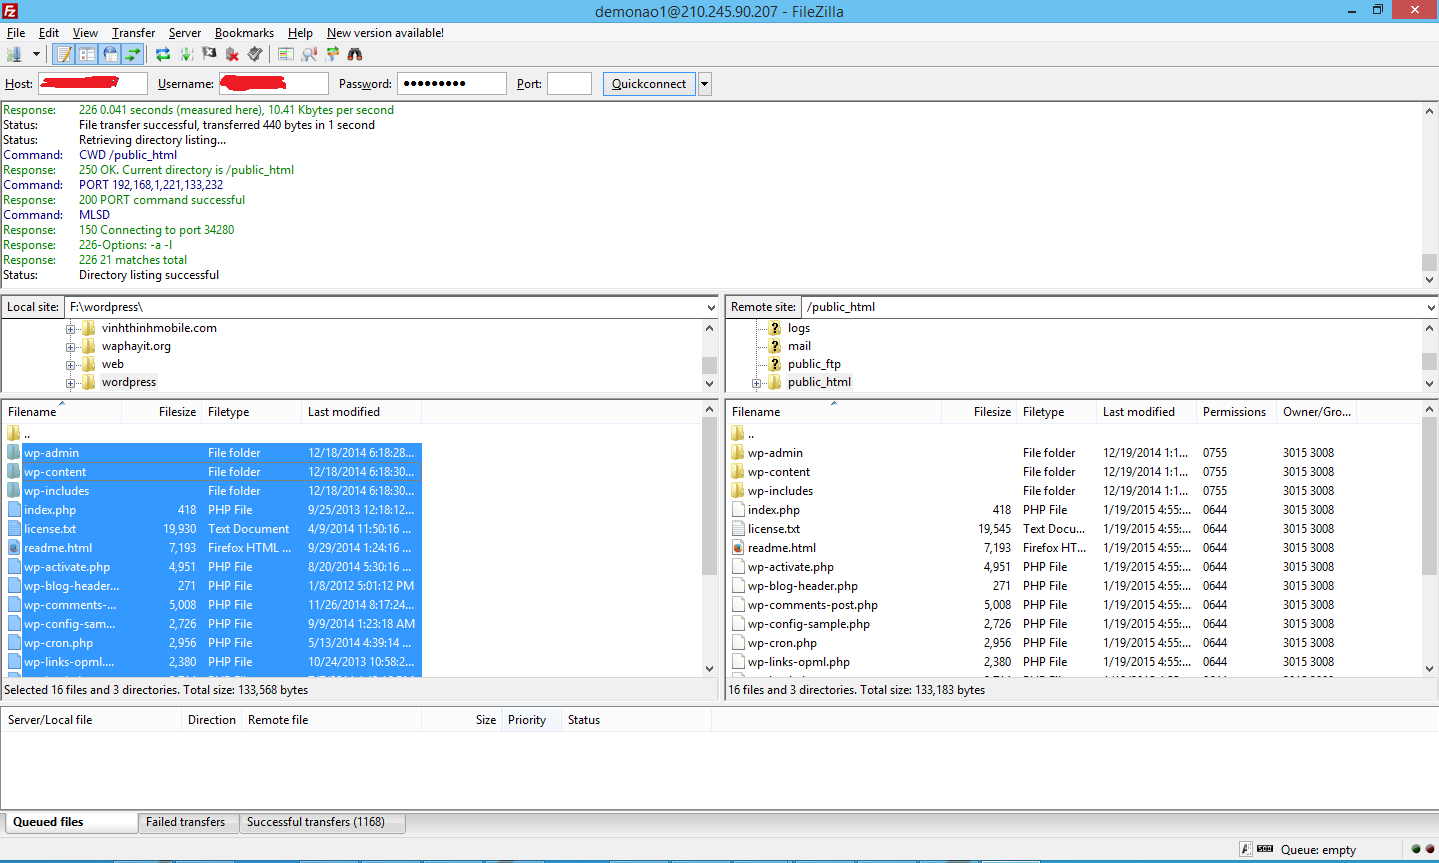Click the Disconnect from server icon

pos(232,54)
